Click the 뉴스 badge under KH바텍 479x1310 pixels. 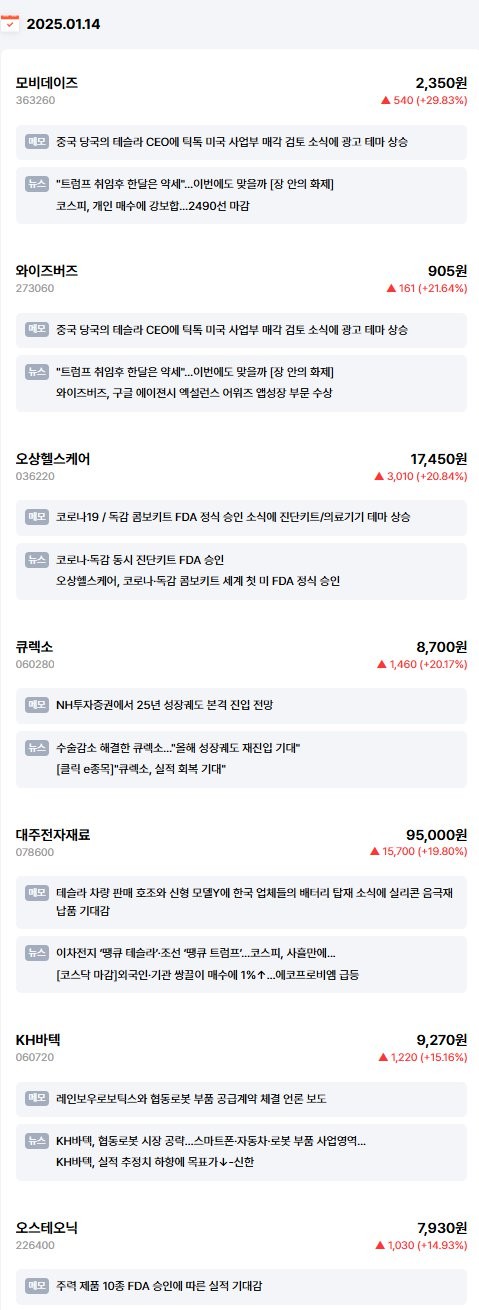point(37,1140)
